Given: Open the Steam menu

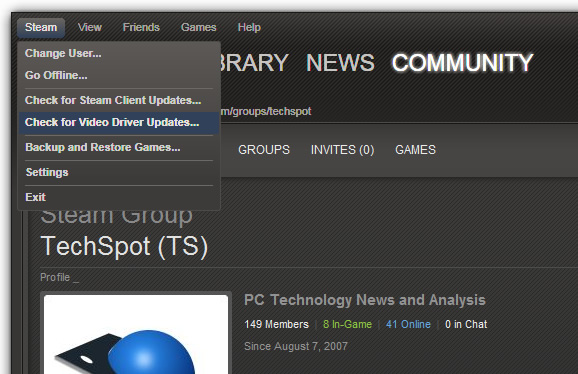Looking at the screenshot, I should (x=41, y=28).
